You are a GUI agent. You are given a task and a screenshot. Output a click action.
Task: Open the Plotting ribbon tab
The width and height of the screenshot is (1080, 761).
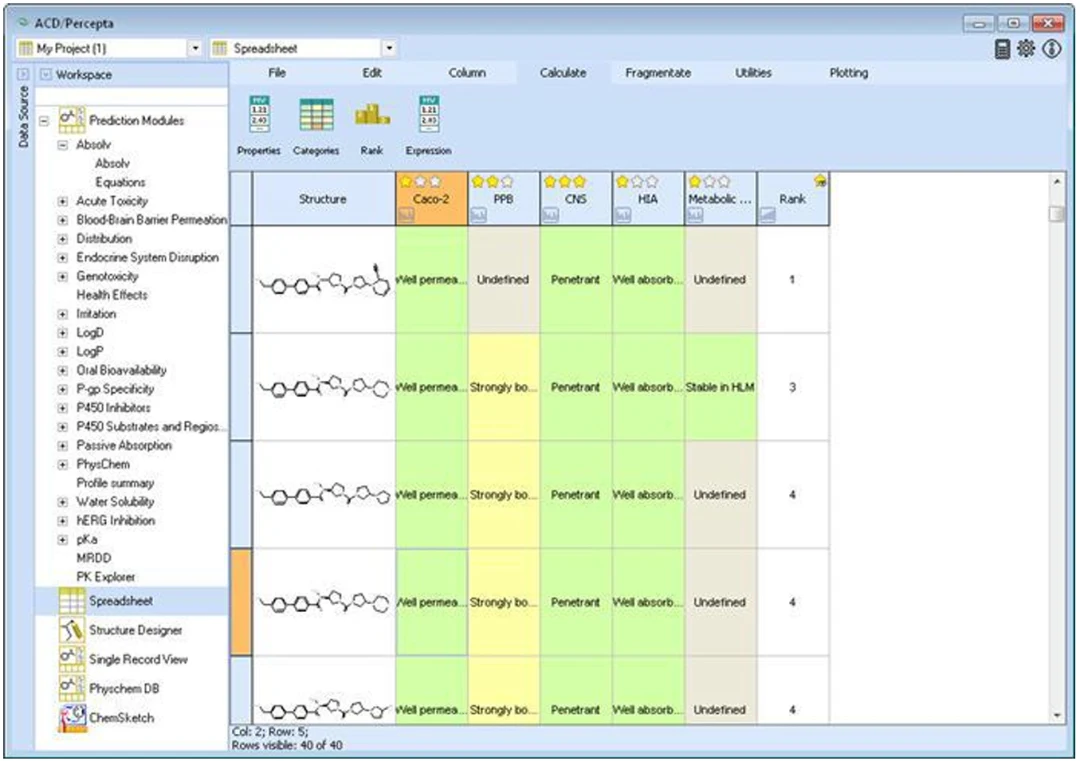tap(849, 73)
